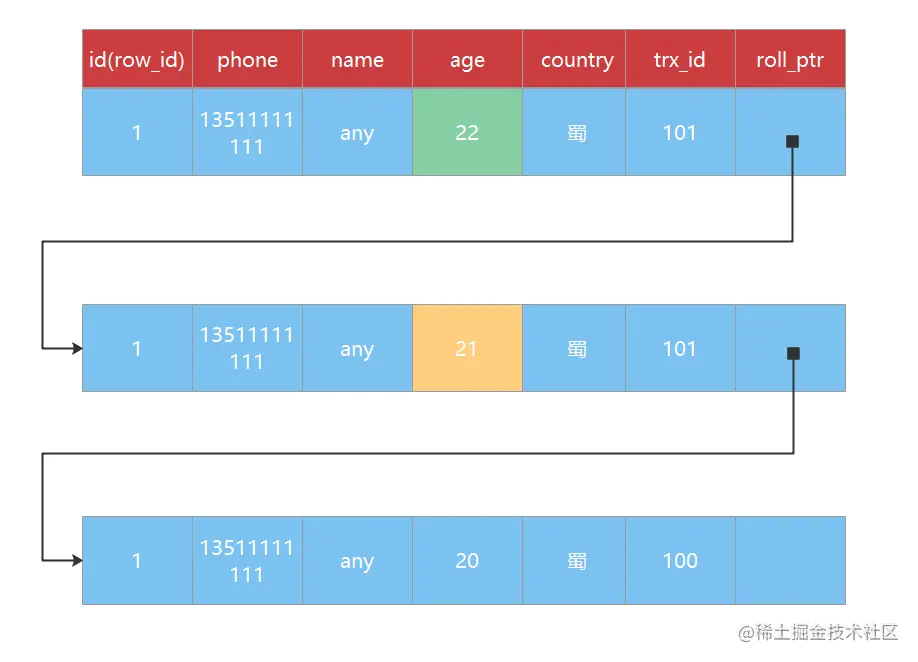918x662 pixels.
Task: Click the empty roll_ptr cell in last row
Action: pos(790,560)
